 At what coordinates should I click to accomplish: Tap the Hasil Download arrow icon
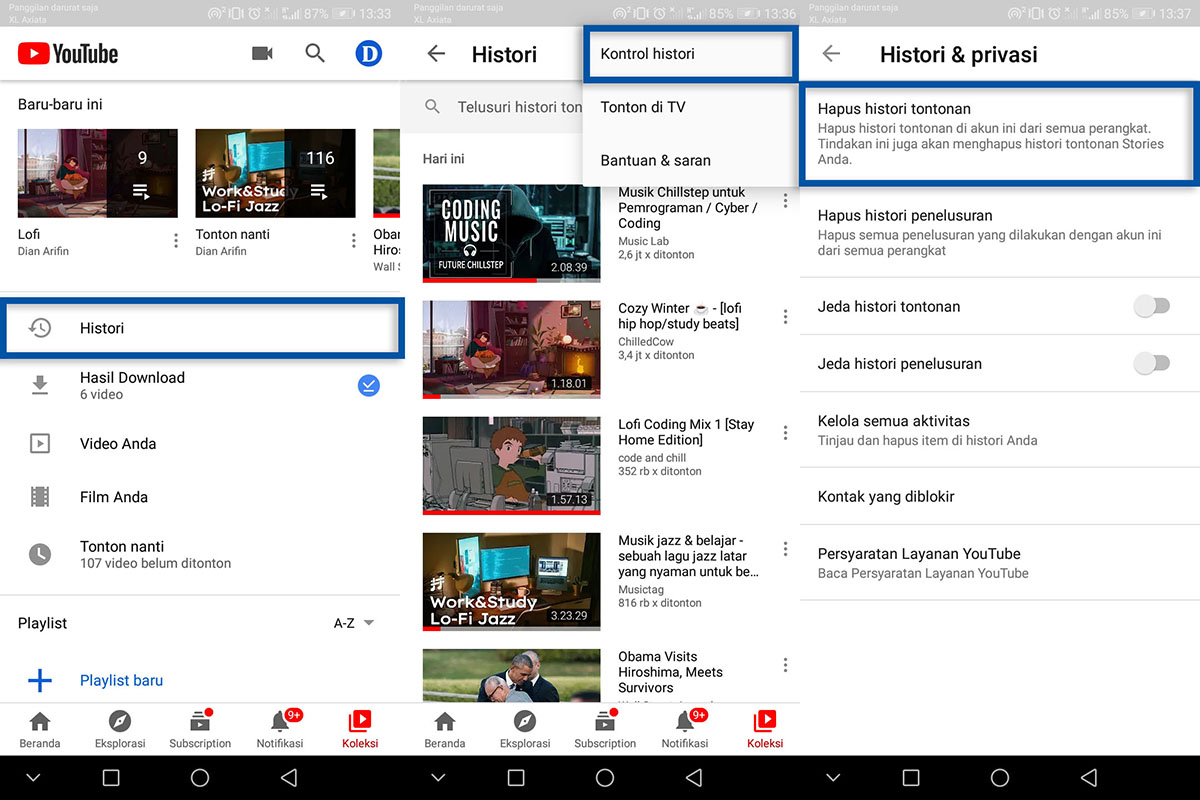40,385
